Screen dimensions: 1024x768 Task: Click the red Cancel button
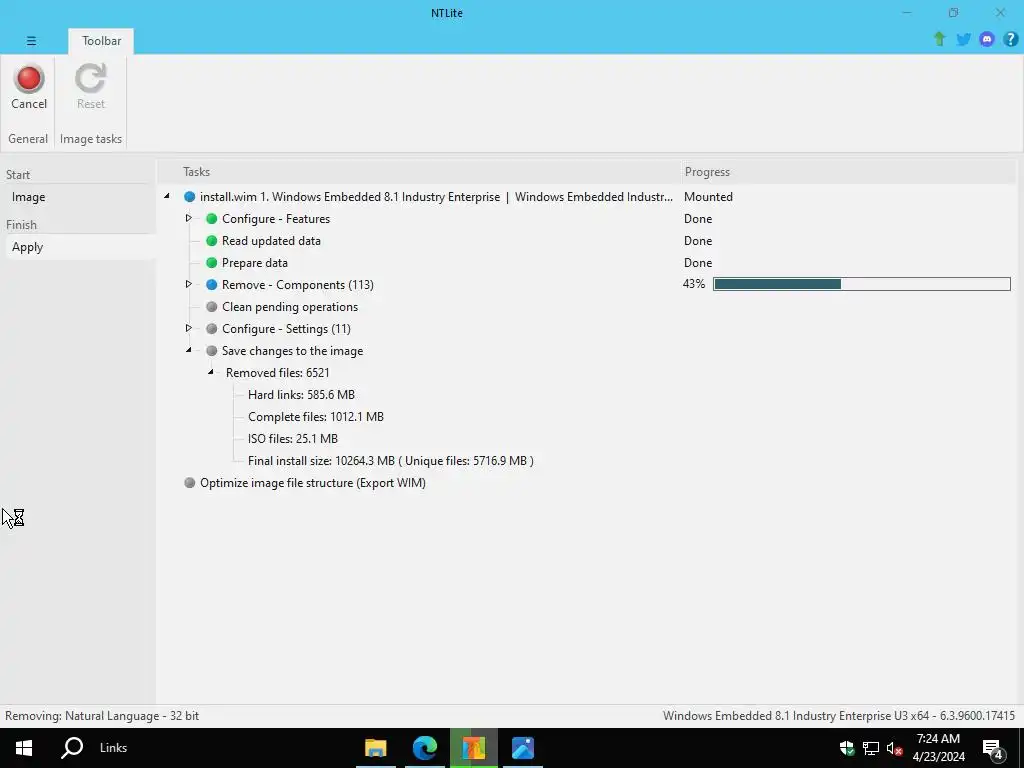pos(29,87)
